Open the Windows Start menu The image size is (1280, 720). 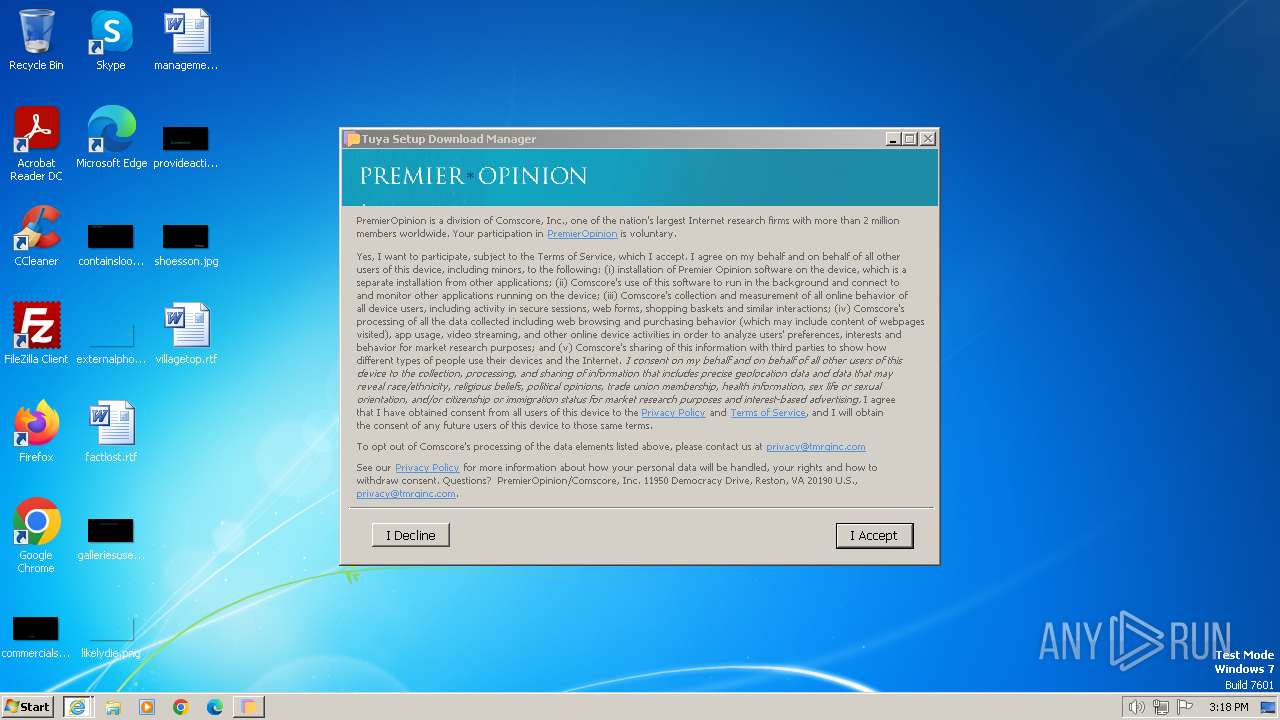[27, 706]
